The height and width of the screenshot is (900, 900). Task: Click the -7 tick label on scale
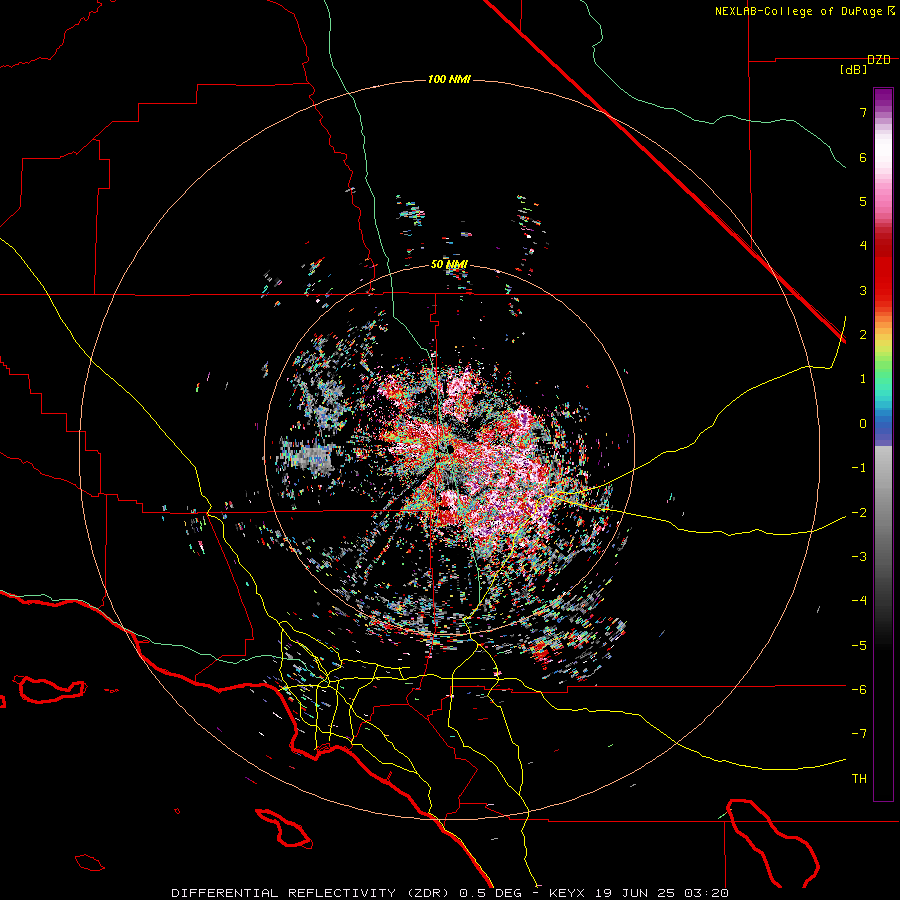859,734
